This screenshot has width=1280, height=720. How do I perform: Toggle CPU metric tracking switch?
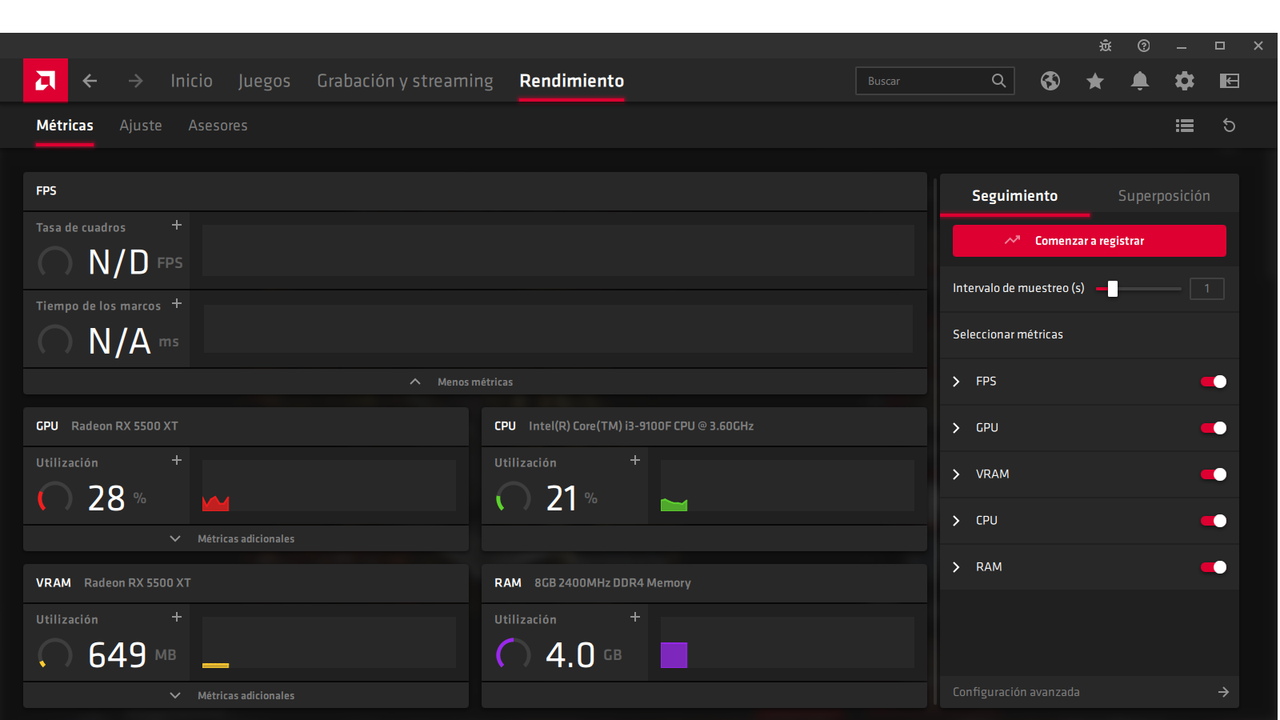1213,521
